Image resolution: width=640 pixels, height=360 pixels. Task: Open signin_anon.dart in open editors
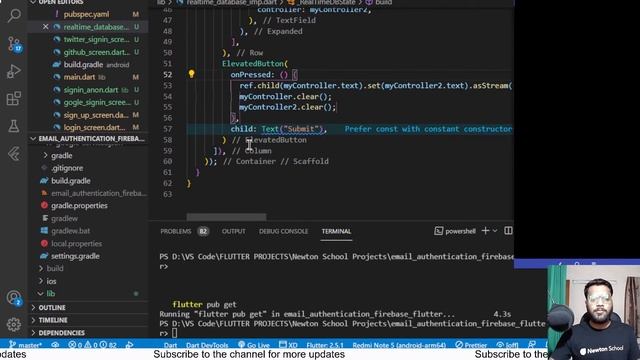[90, 90]
